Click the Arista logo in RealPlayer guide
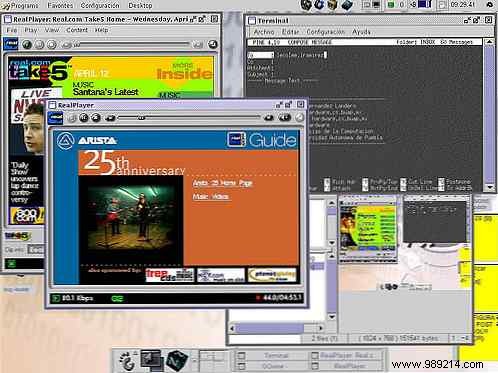Image resolution: width=498 pixels, height=373 pixels. click(87, 140)
